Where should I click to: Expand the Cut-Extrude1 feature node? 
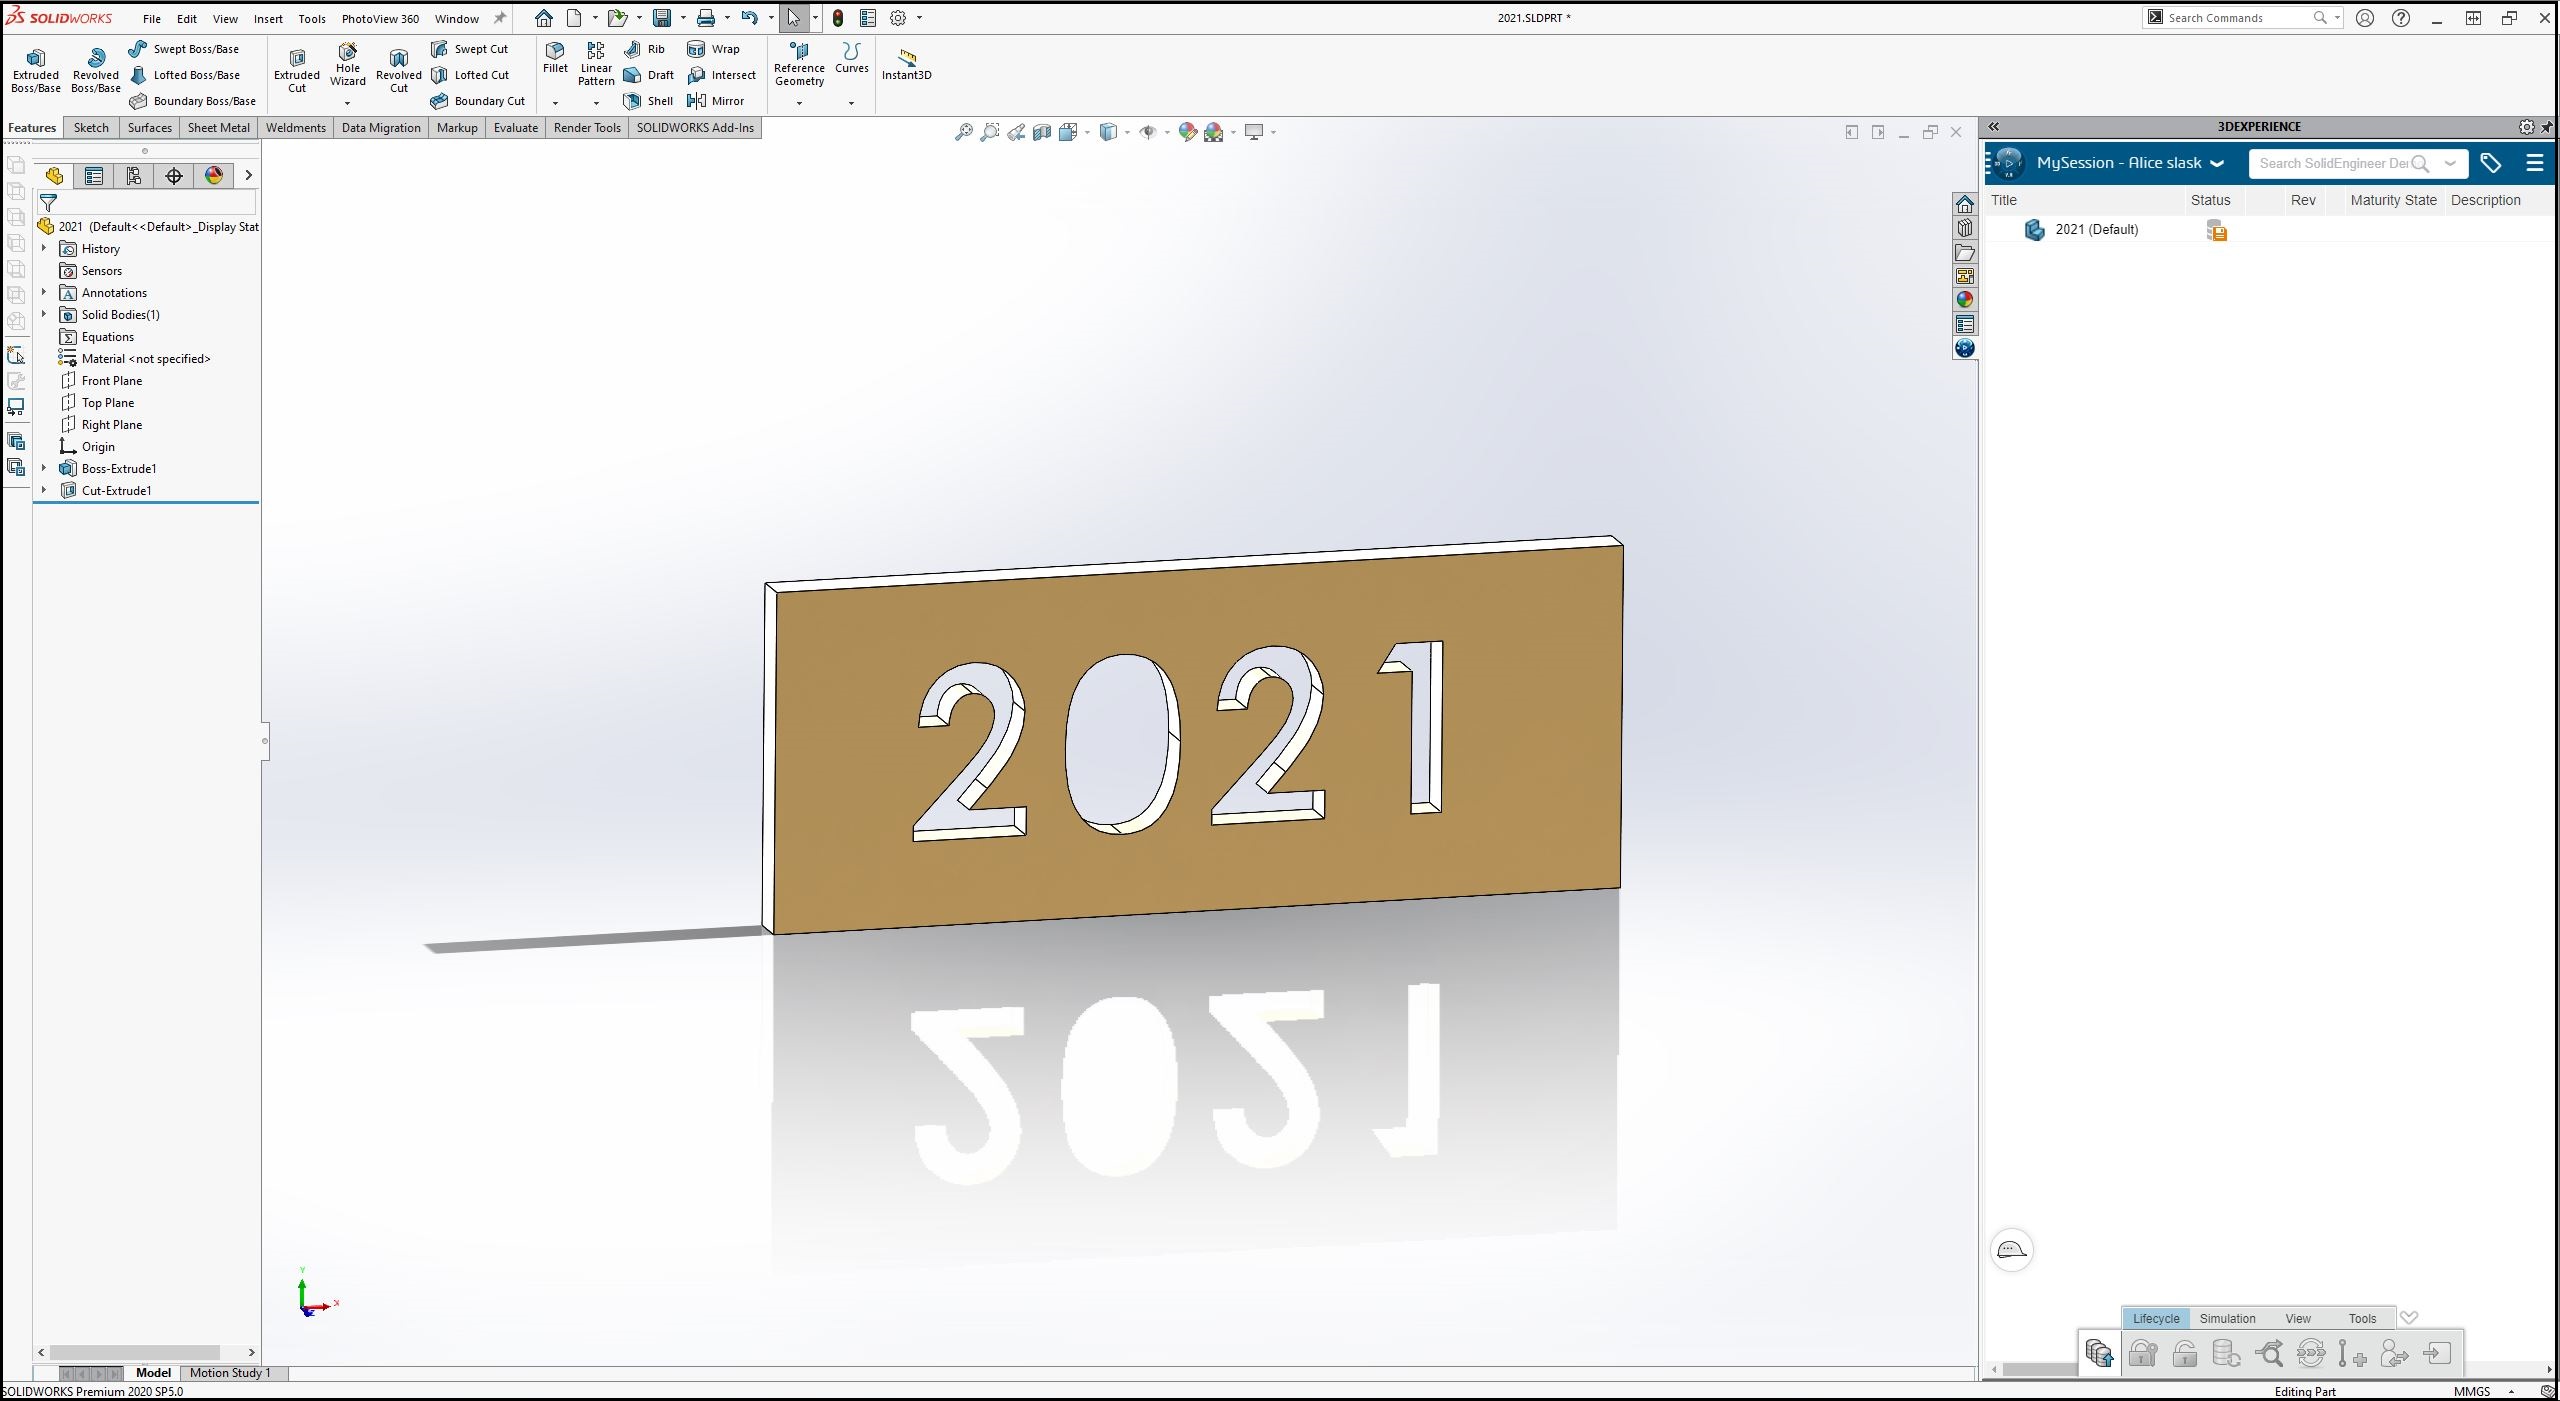44,490
